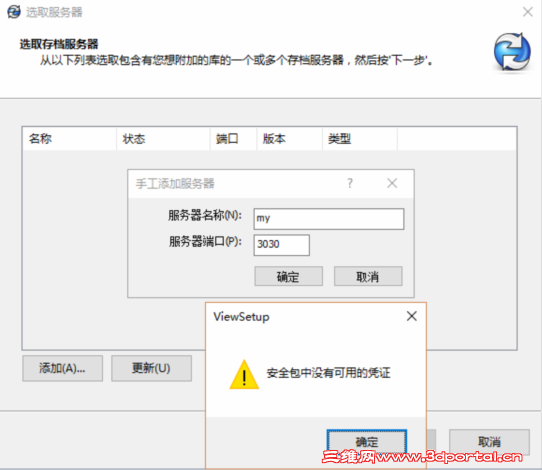Screen dimensions: 542x470
Task: Sort by the 类型 column header
Action: tap(359, 139)
